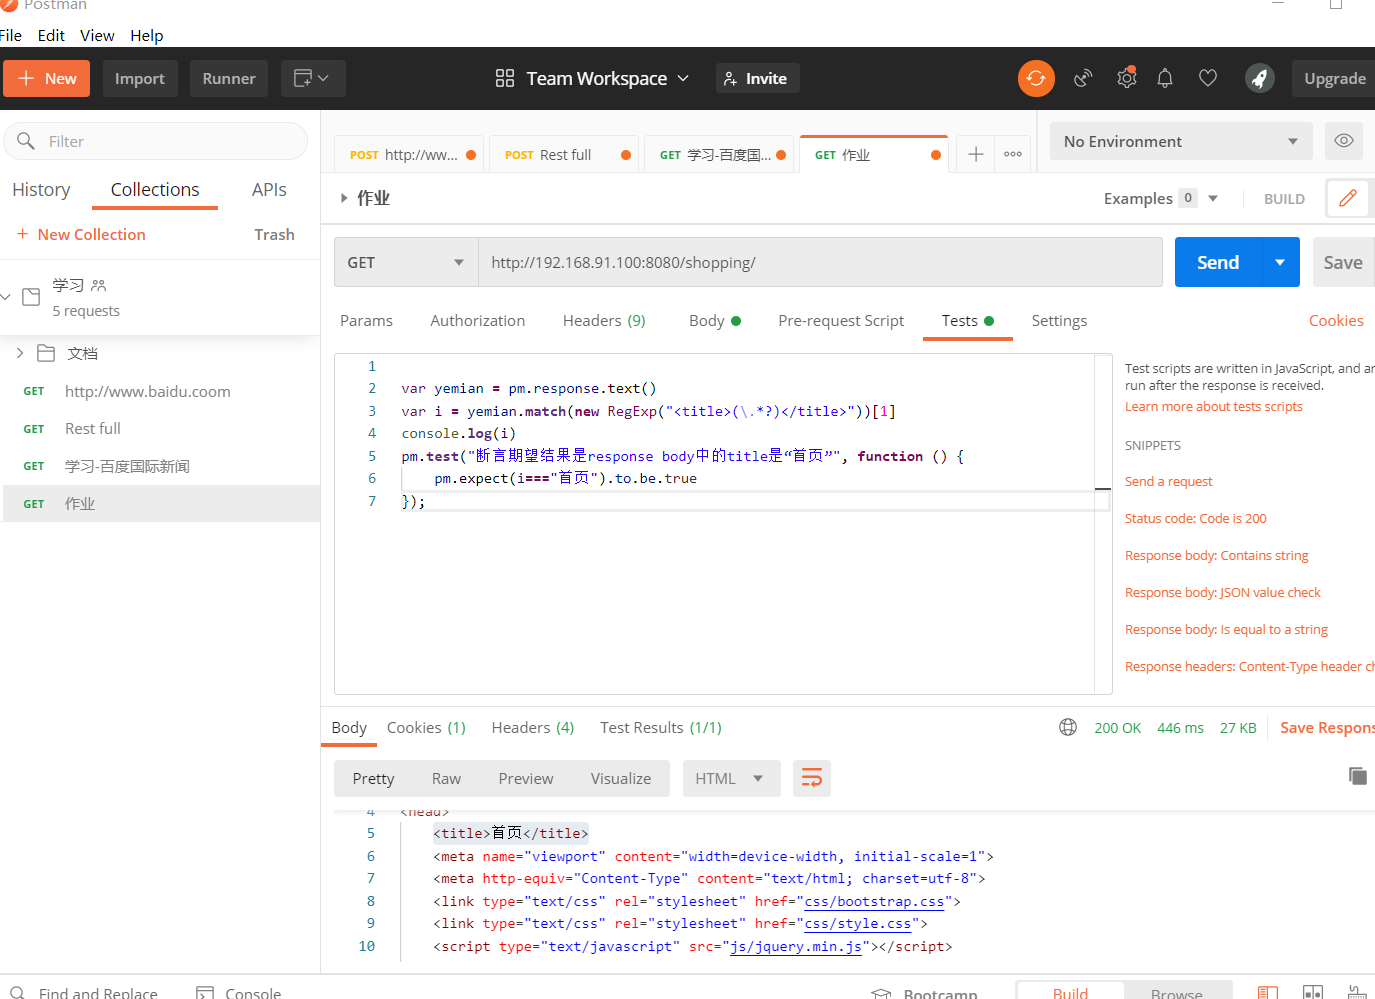Add a new request tab
1375x999 pixels.
click(976, 154)
